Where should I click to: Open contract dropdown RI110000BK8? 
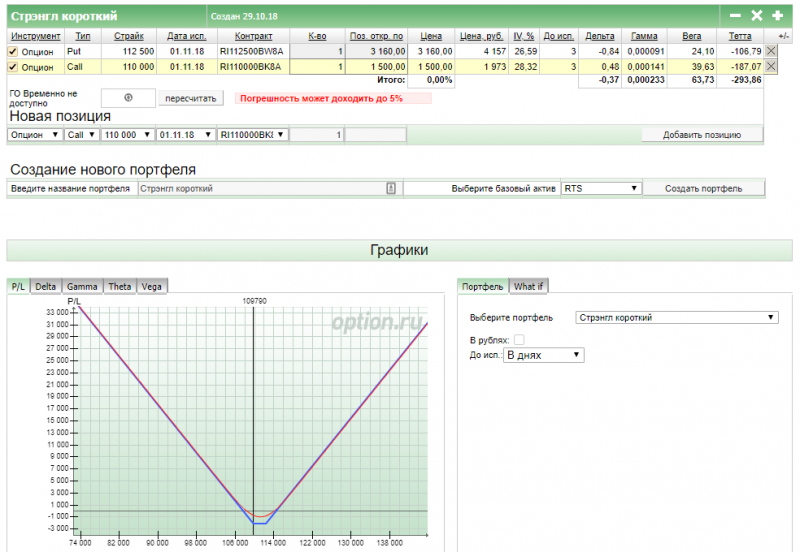coord(252,135)
